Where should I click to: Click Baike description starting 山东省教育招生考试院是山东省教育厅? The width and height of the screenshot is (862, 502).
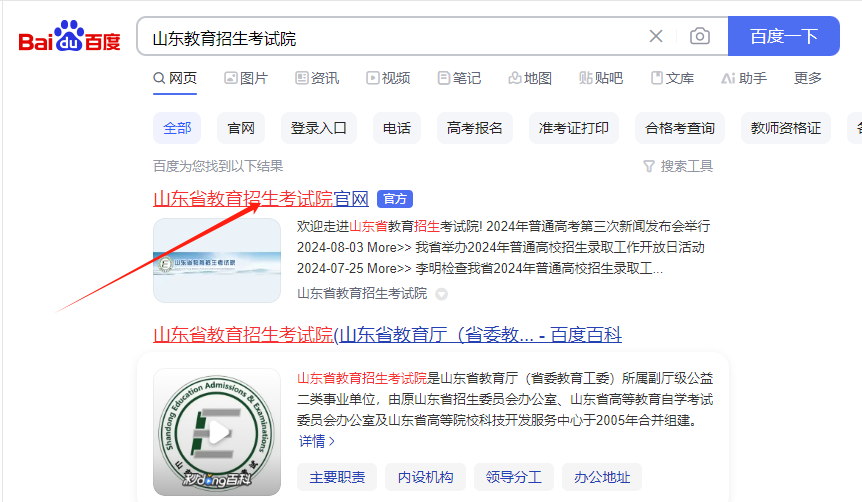(x=505, y=399)
